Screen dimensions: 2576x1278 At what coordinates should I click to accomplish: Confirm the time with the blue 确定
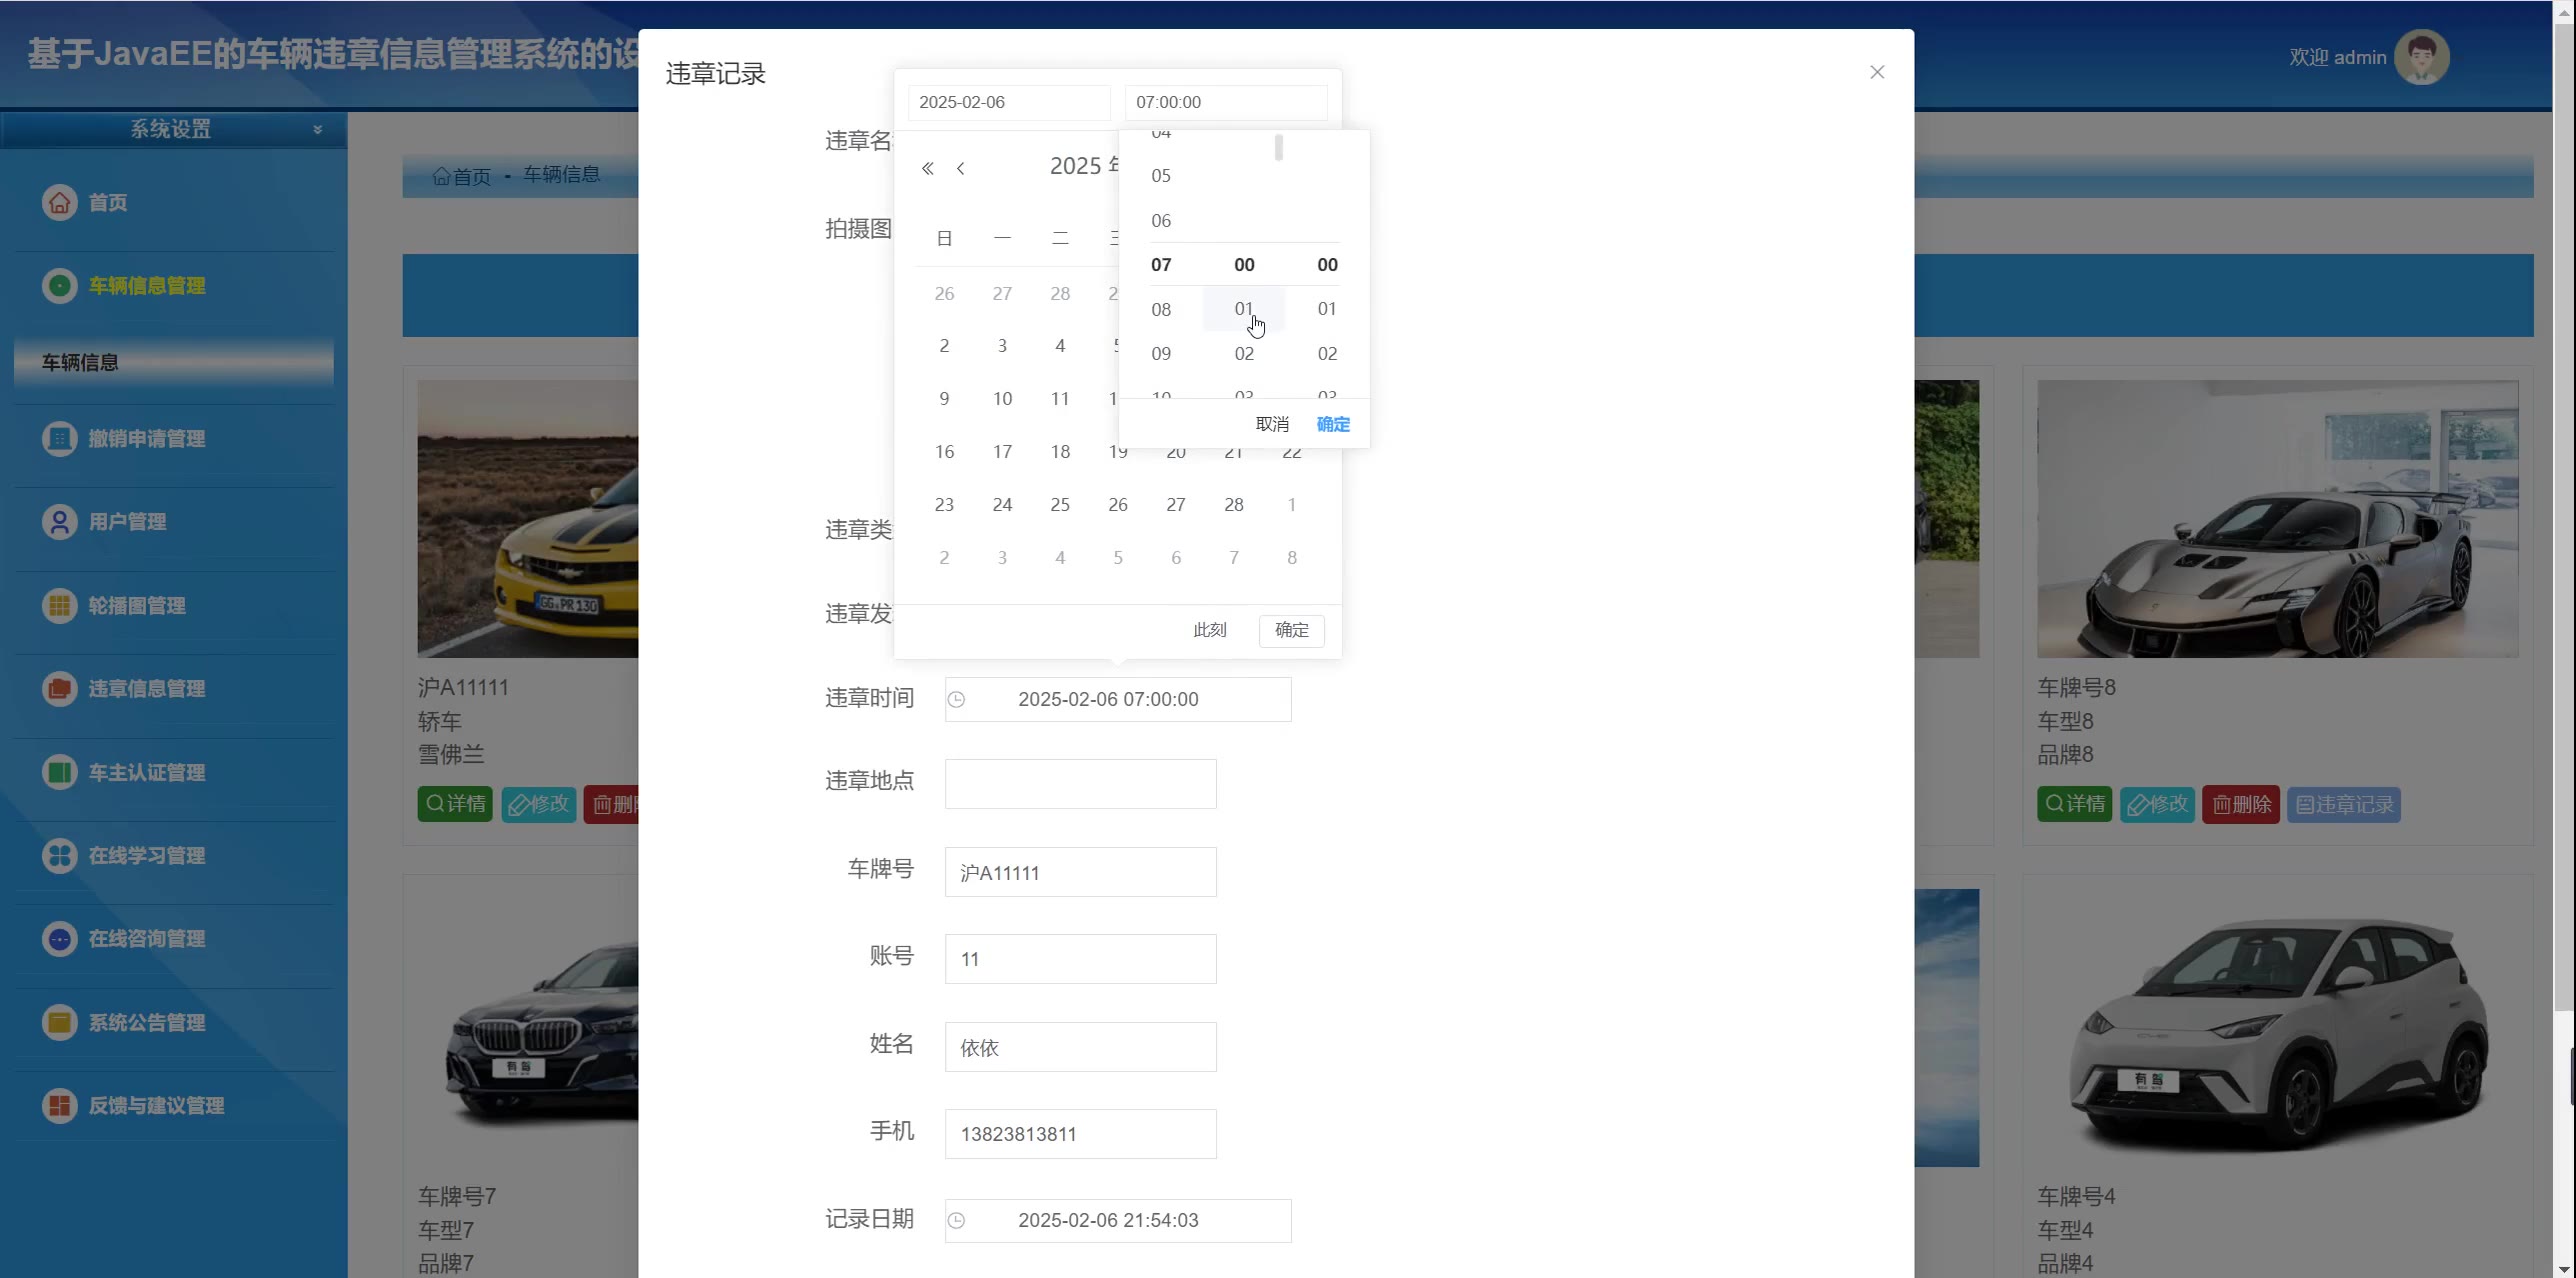(1333, 424)
